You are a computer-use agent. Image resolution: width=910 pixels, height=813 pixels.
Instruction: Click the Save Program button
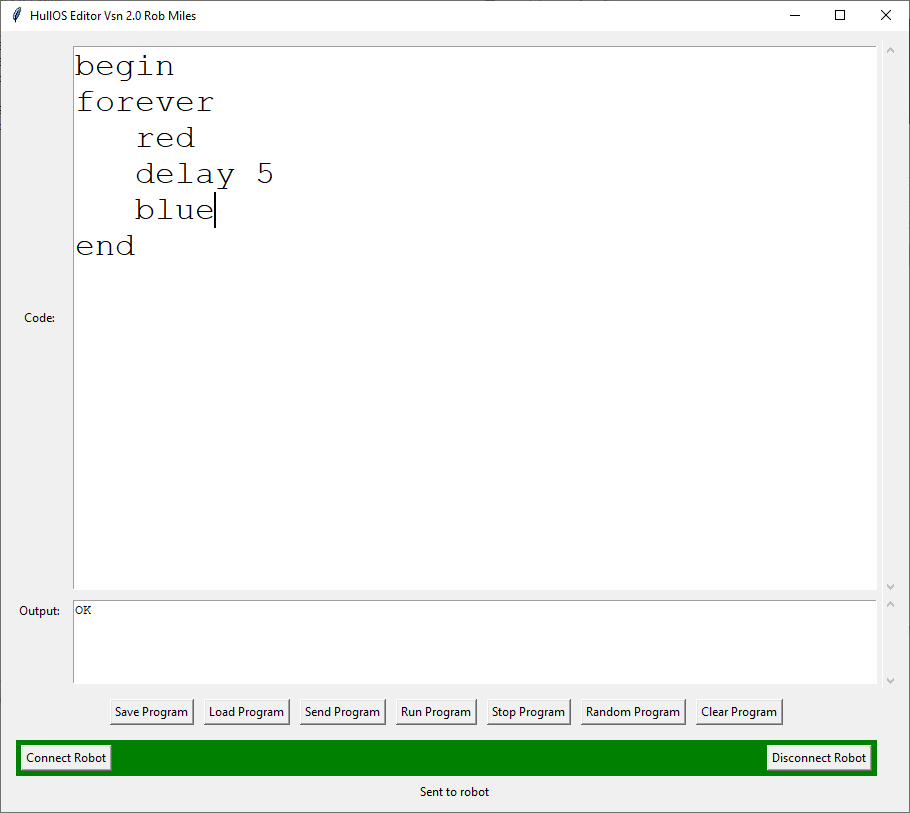click(x=151, y=712)
